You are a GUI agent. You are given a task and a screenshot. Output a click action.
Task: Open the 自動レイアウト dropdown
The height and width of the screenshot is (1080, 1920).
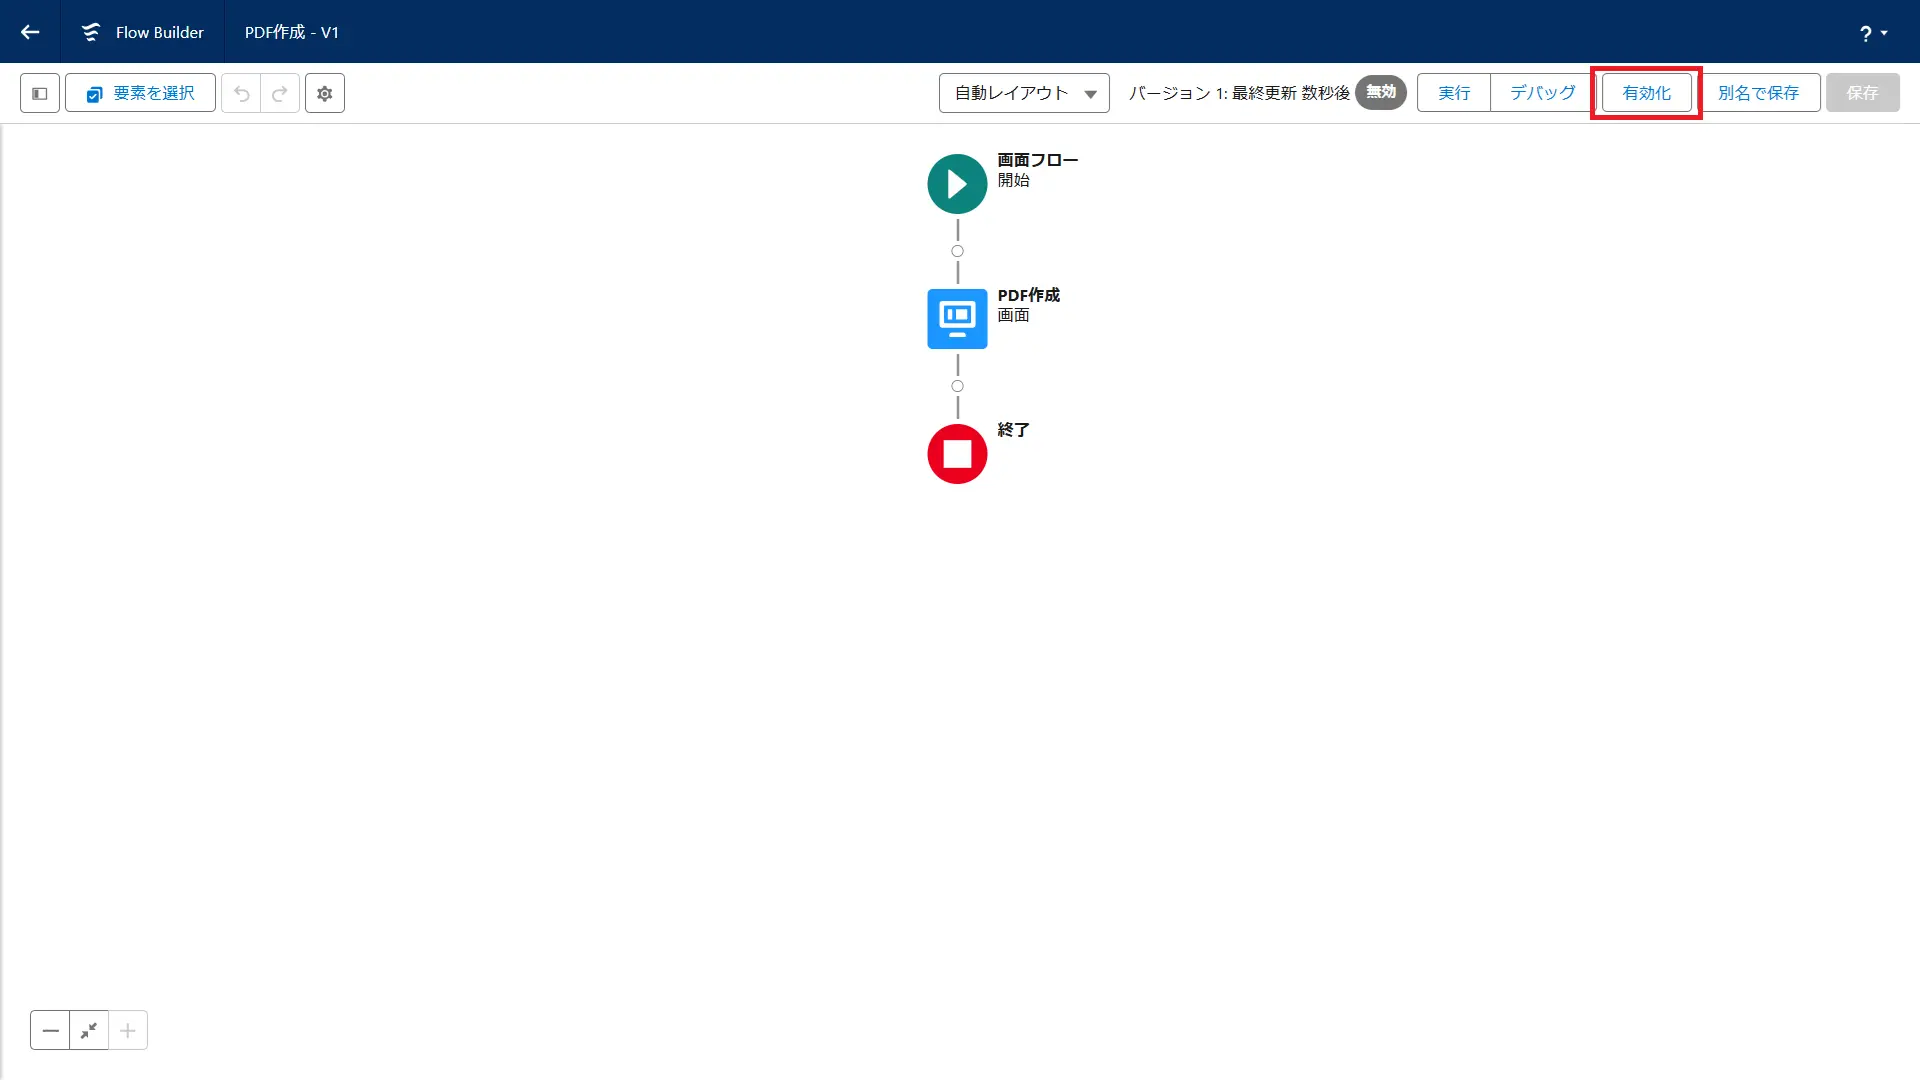(1024, 93)
